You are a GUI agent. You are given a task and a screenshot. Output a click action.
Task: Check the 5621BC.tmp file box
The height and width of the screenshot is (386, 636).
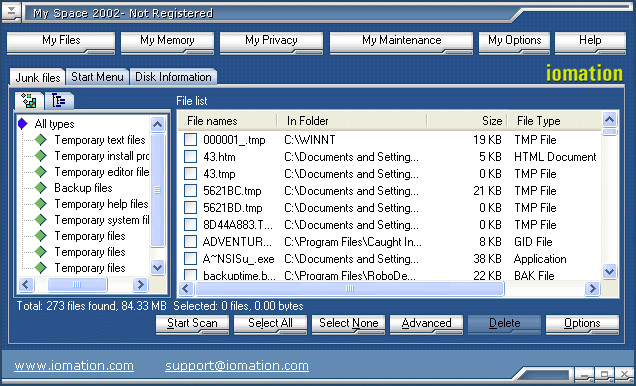190,191
